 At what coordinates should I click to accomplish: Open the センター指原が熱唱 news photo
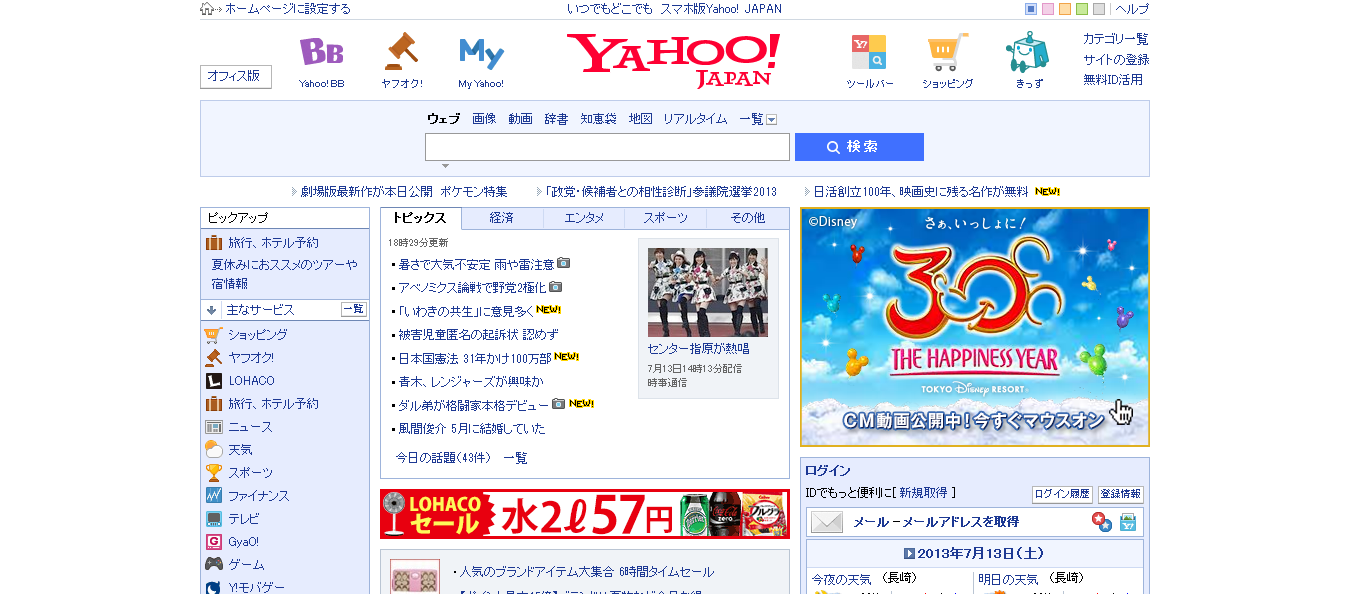tap(708, 292)
